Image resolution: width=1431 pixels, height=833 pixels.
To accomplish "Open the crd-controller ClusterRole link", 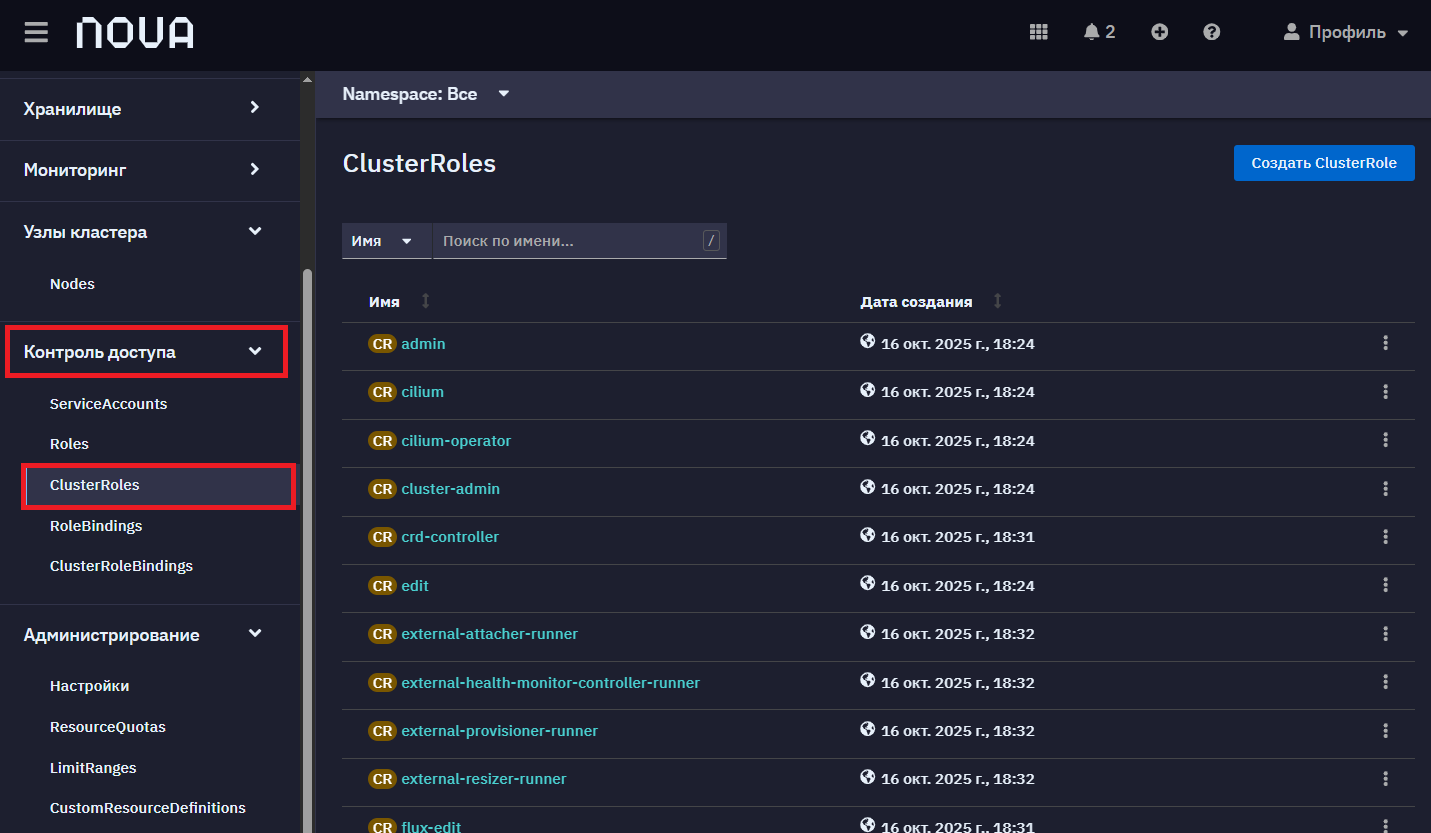I will coord(450,537).
